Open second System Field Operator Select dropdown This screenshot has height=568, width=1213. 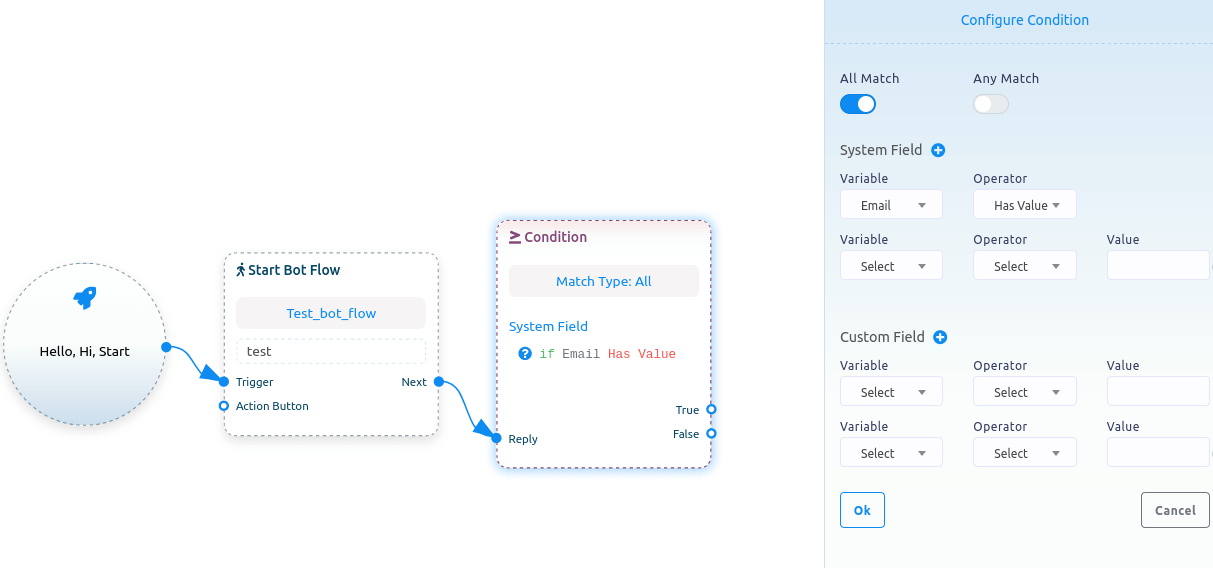pos(1025,266)
